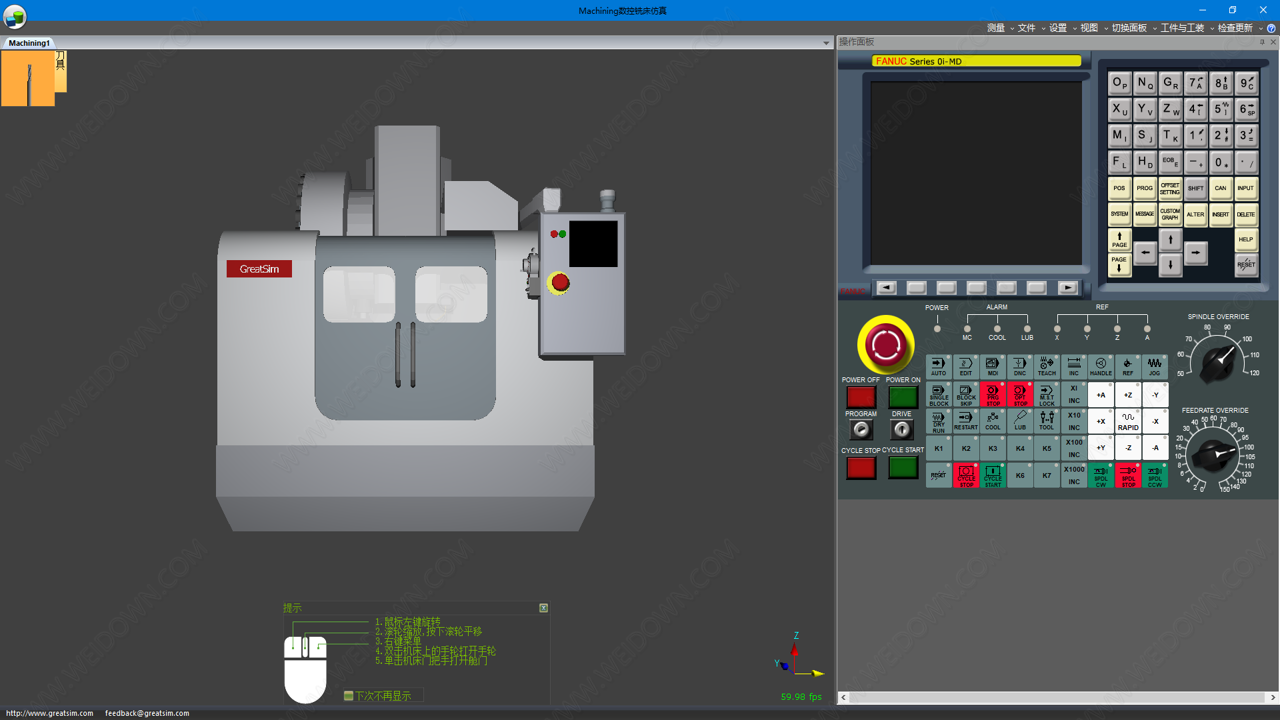Expand the document tab list arrow

[826, 43]
